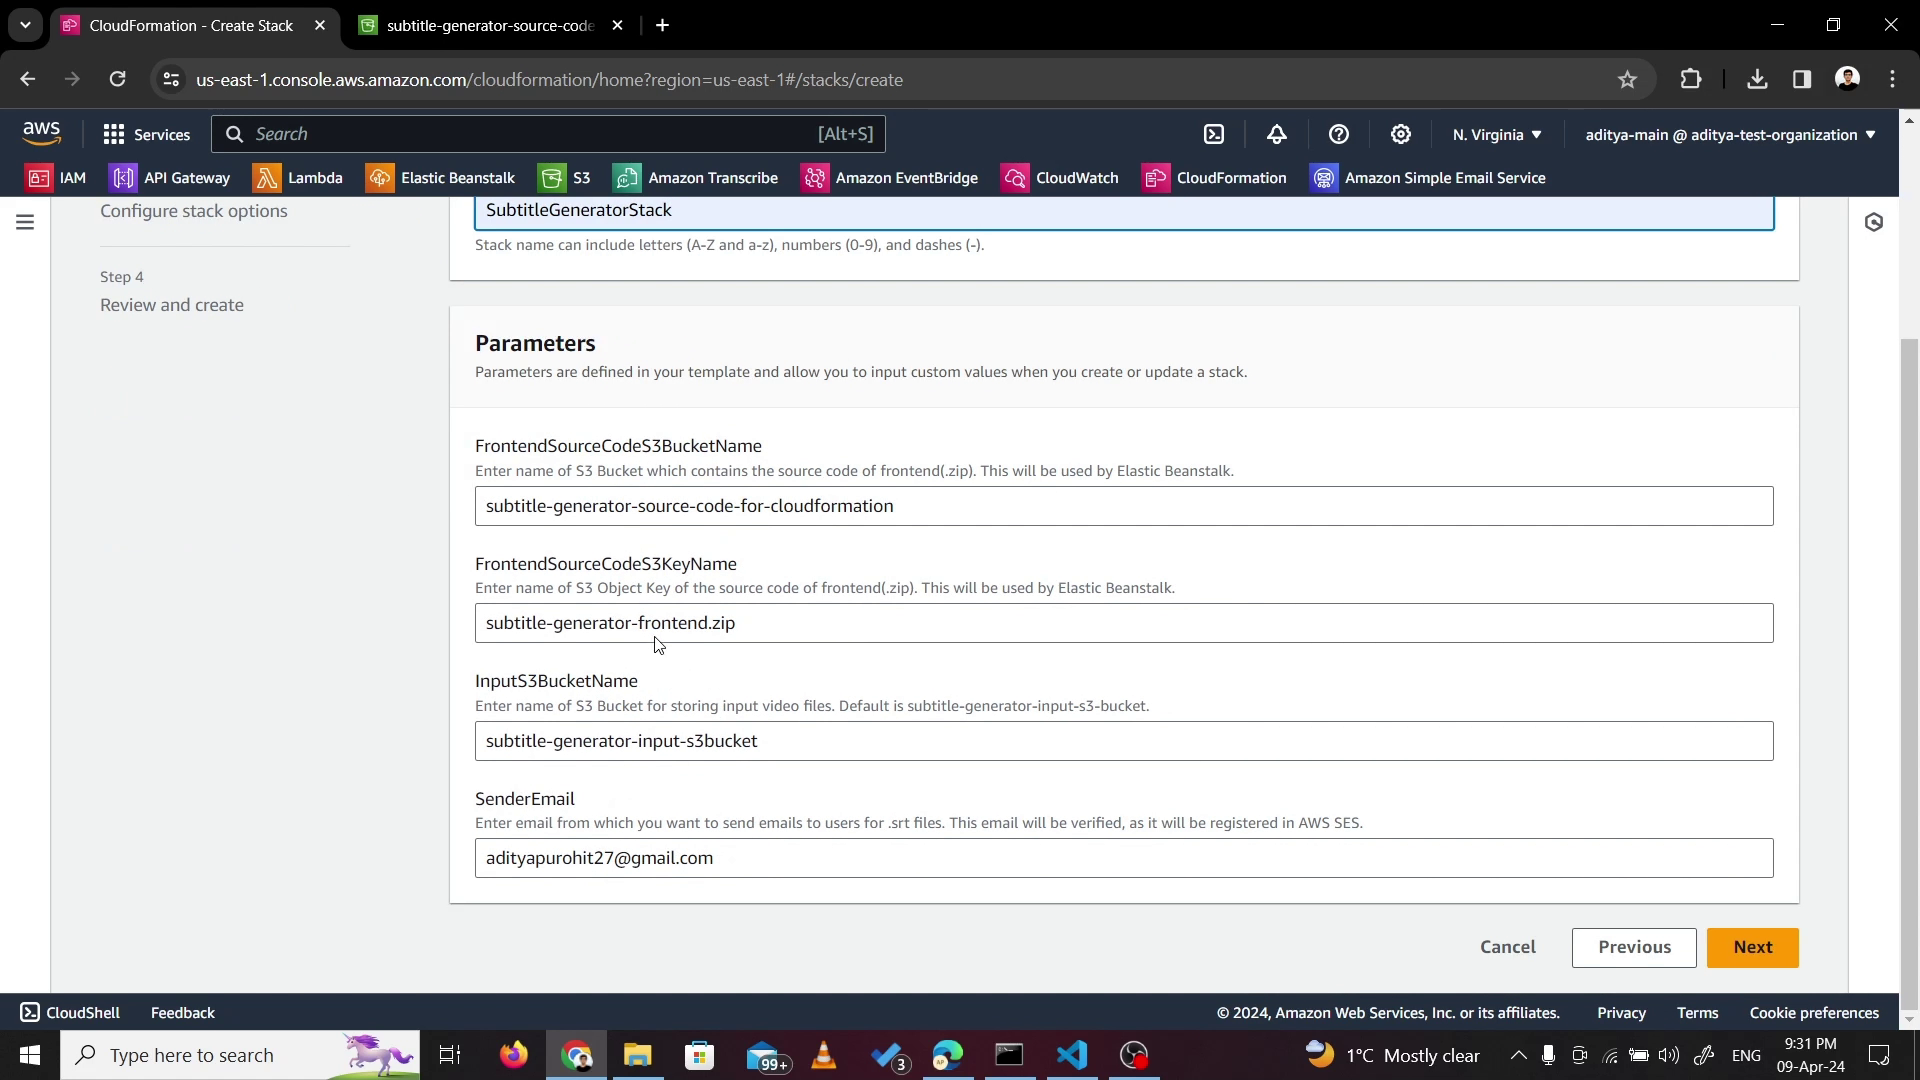The height and width of the screenshot is (1080, 1920).
Task: Click the SenderEmail input field
Action: pos(1123,858)
